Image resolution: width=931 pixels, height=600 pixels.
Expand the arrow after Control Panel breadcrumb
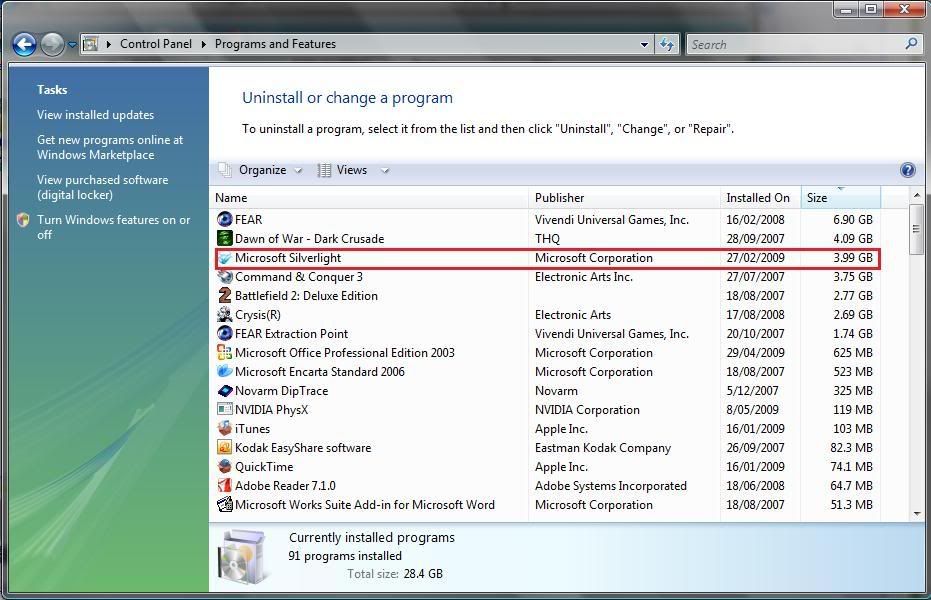pos(204,45)
